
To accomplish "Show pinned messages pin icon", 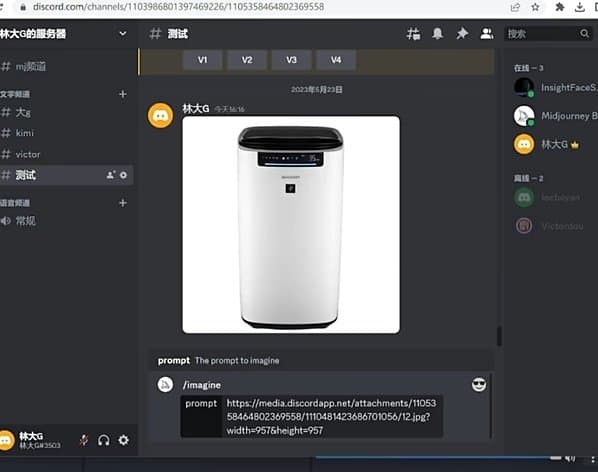I will click(462, 34).
